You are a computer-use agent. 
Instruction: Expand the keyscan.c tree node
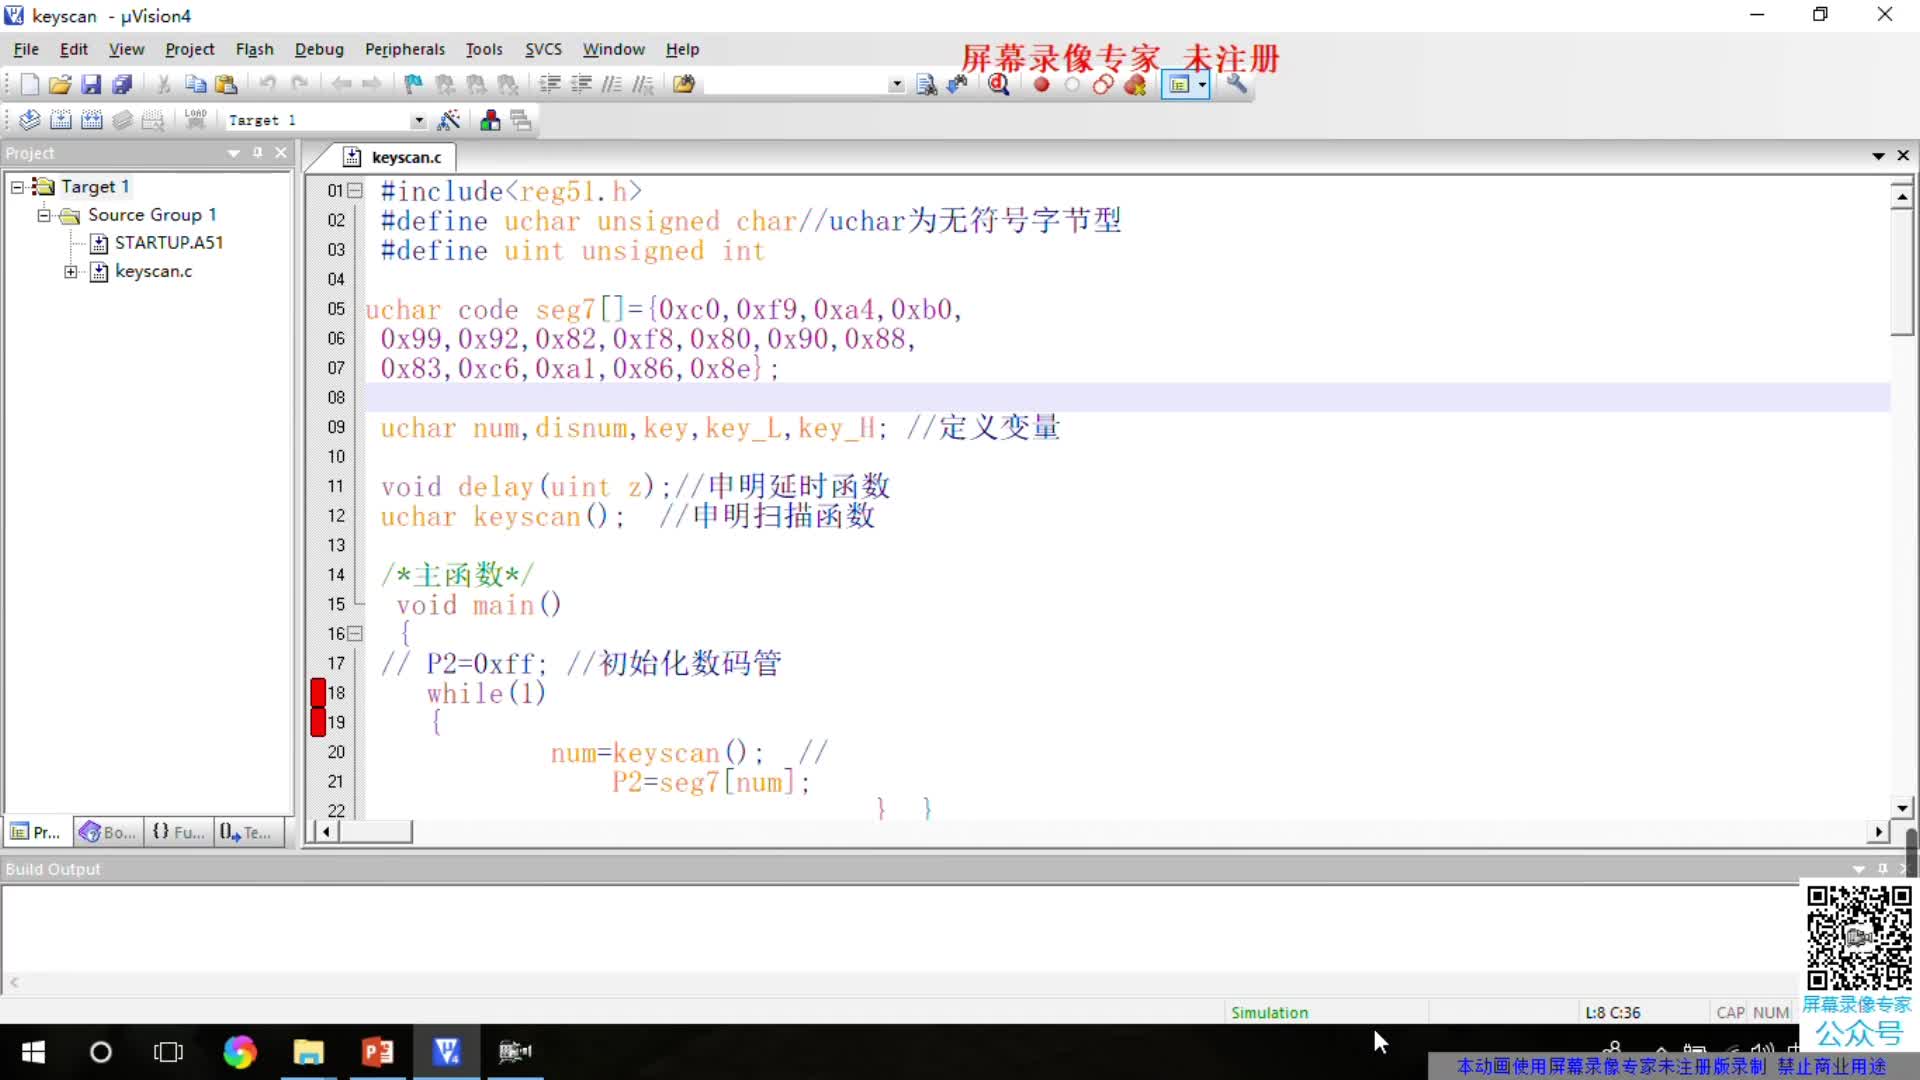71,271
